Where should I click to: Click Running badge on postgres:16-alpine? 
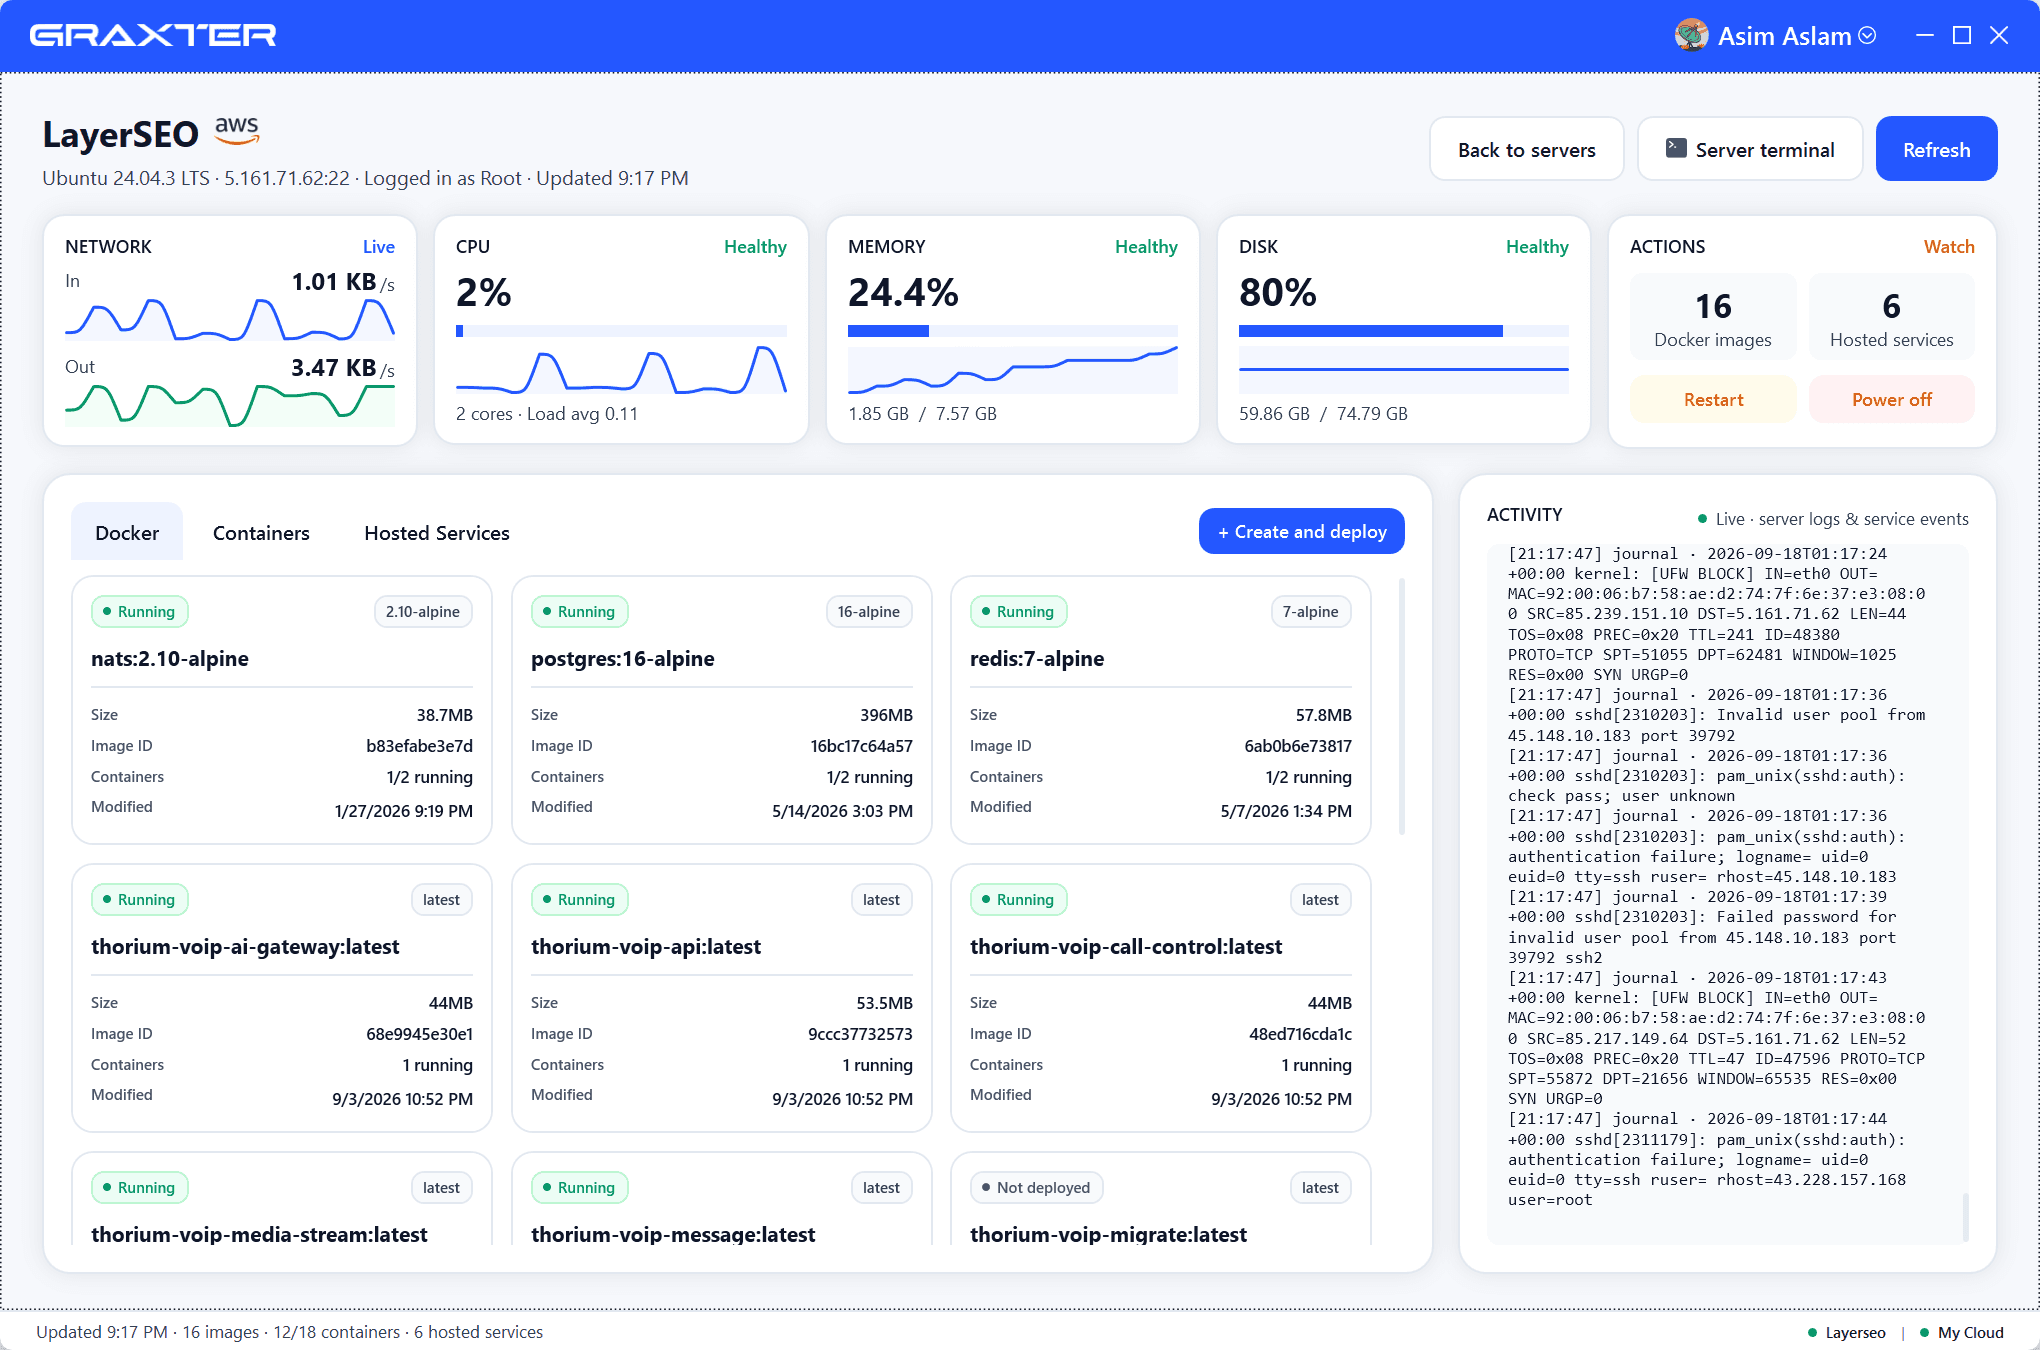click(579, 611)
